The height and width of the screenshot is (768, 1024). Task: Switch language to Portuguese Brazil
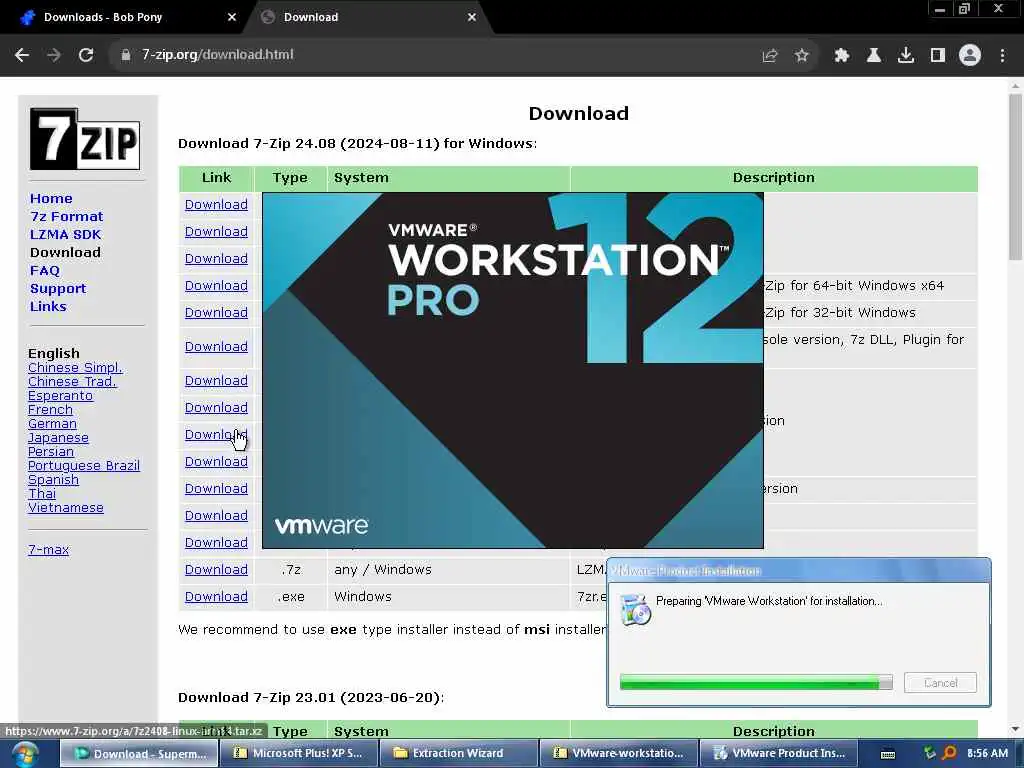pyautogui.click(x=84, y=466)
